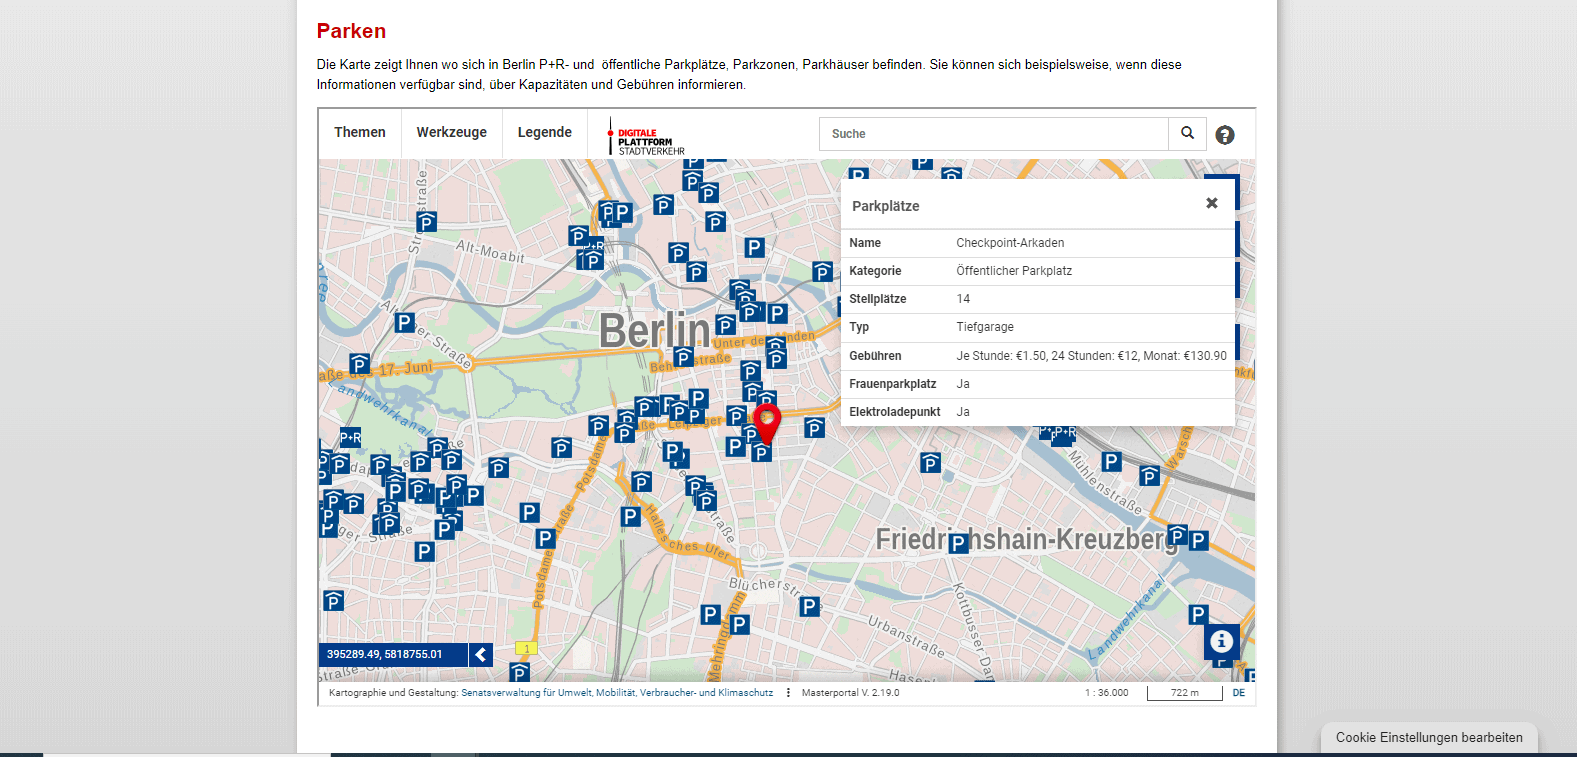This screenshot has height=757, width=1577.
Task: Click the 1:36.000 map scale indicator
Action: [1106, 693]
